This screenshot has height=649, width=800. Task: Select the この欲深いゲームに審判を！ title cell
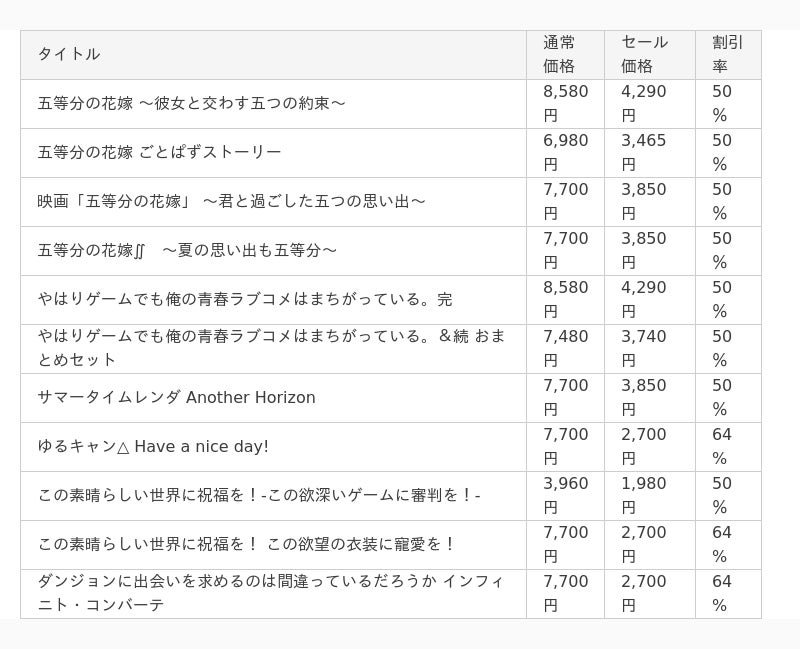coord(259,495)
